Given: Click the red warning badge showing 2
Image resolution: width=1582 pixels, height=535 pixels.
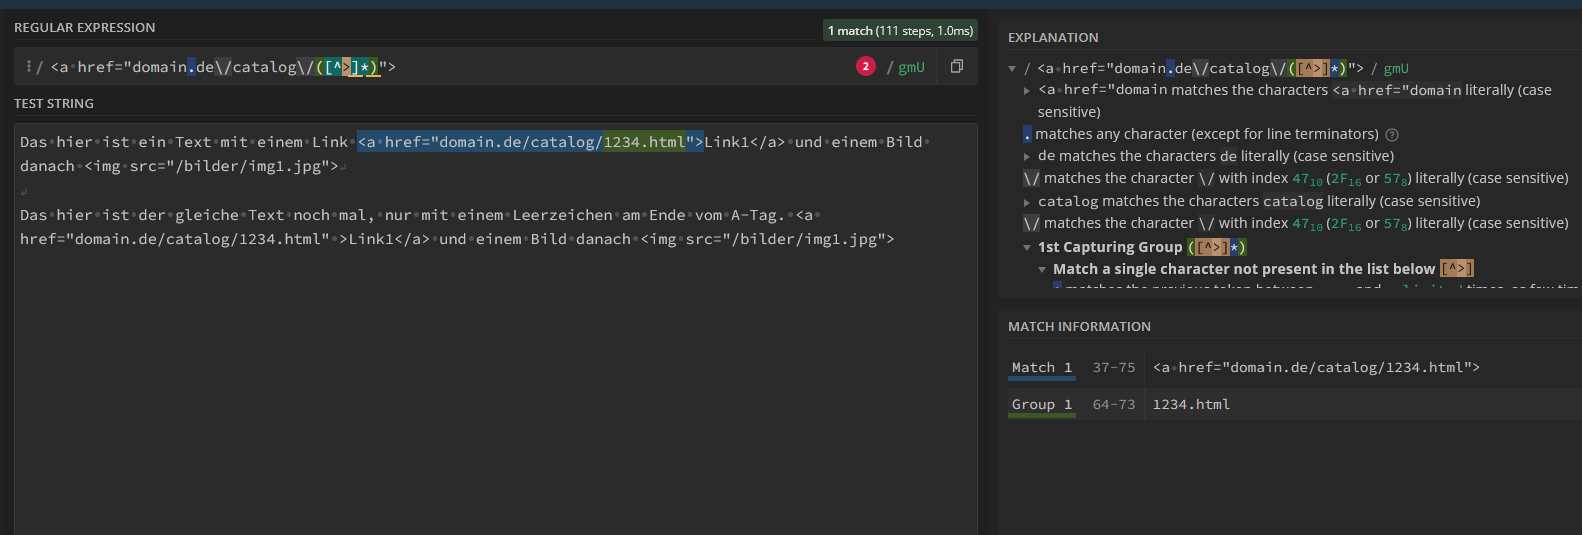Looking at the screenshot, I should click(x=866, y=66).
